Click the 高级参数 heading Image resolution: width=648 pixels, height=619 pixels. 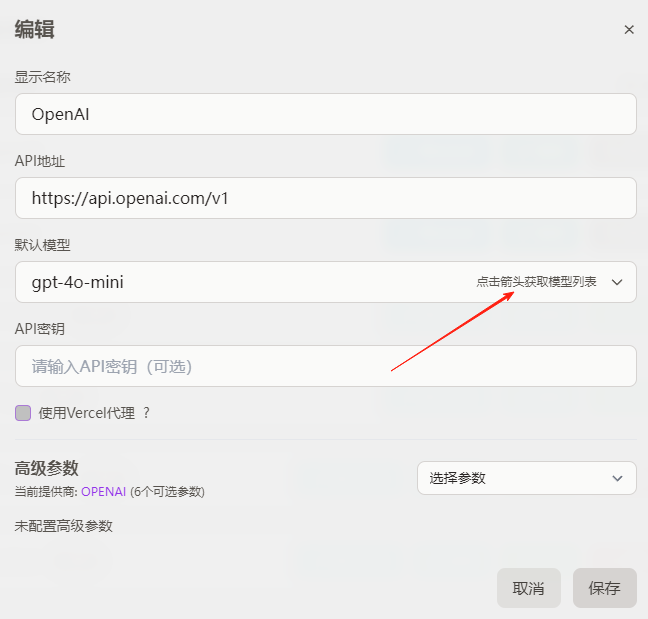[x=47, y=468]
